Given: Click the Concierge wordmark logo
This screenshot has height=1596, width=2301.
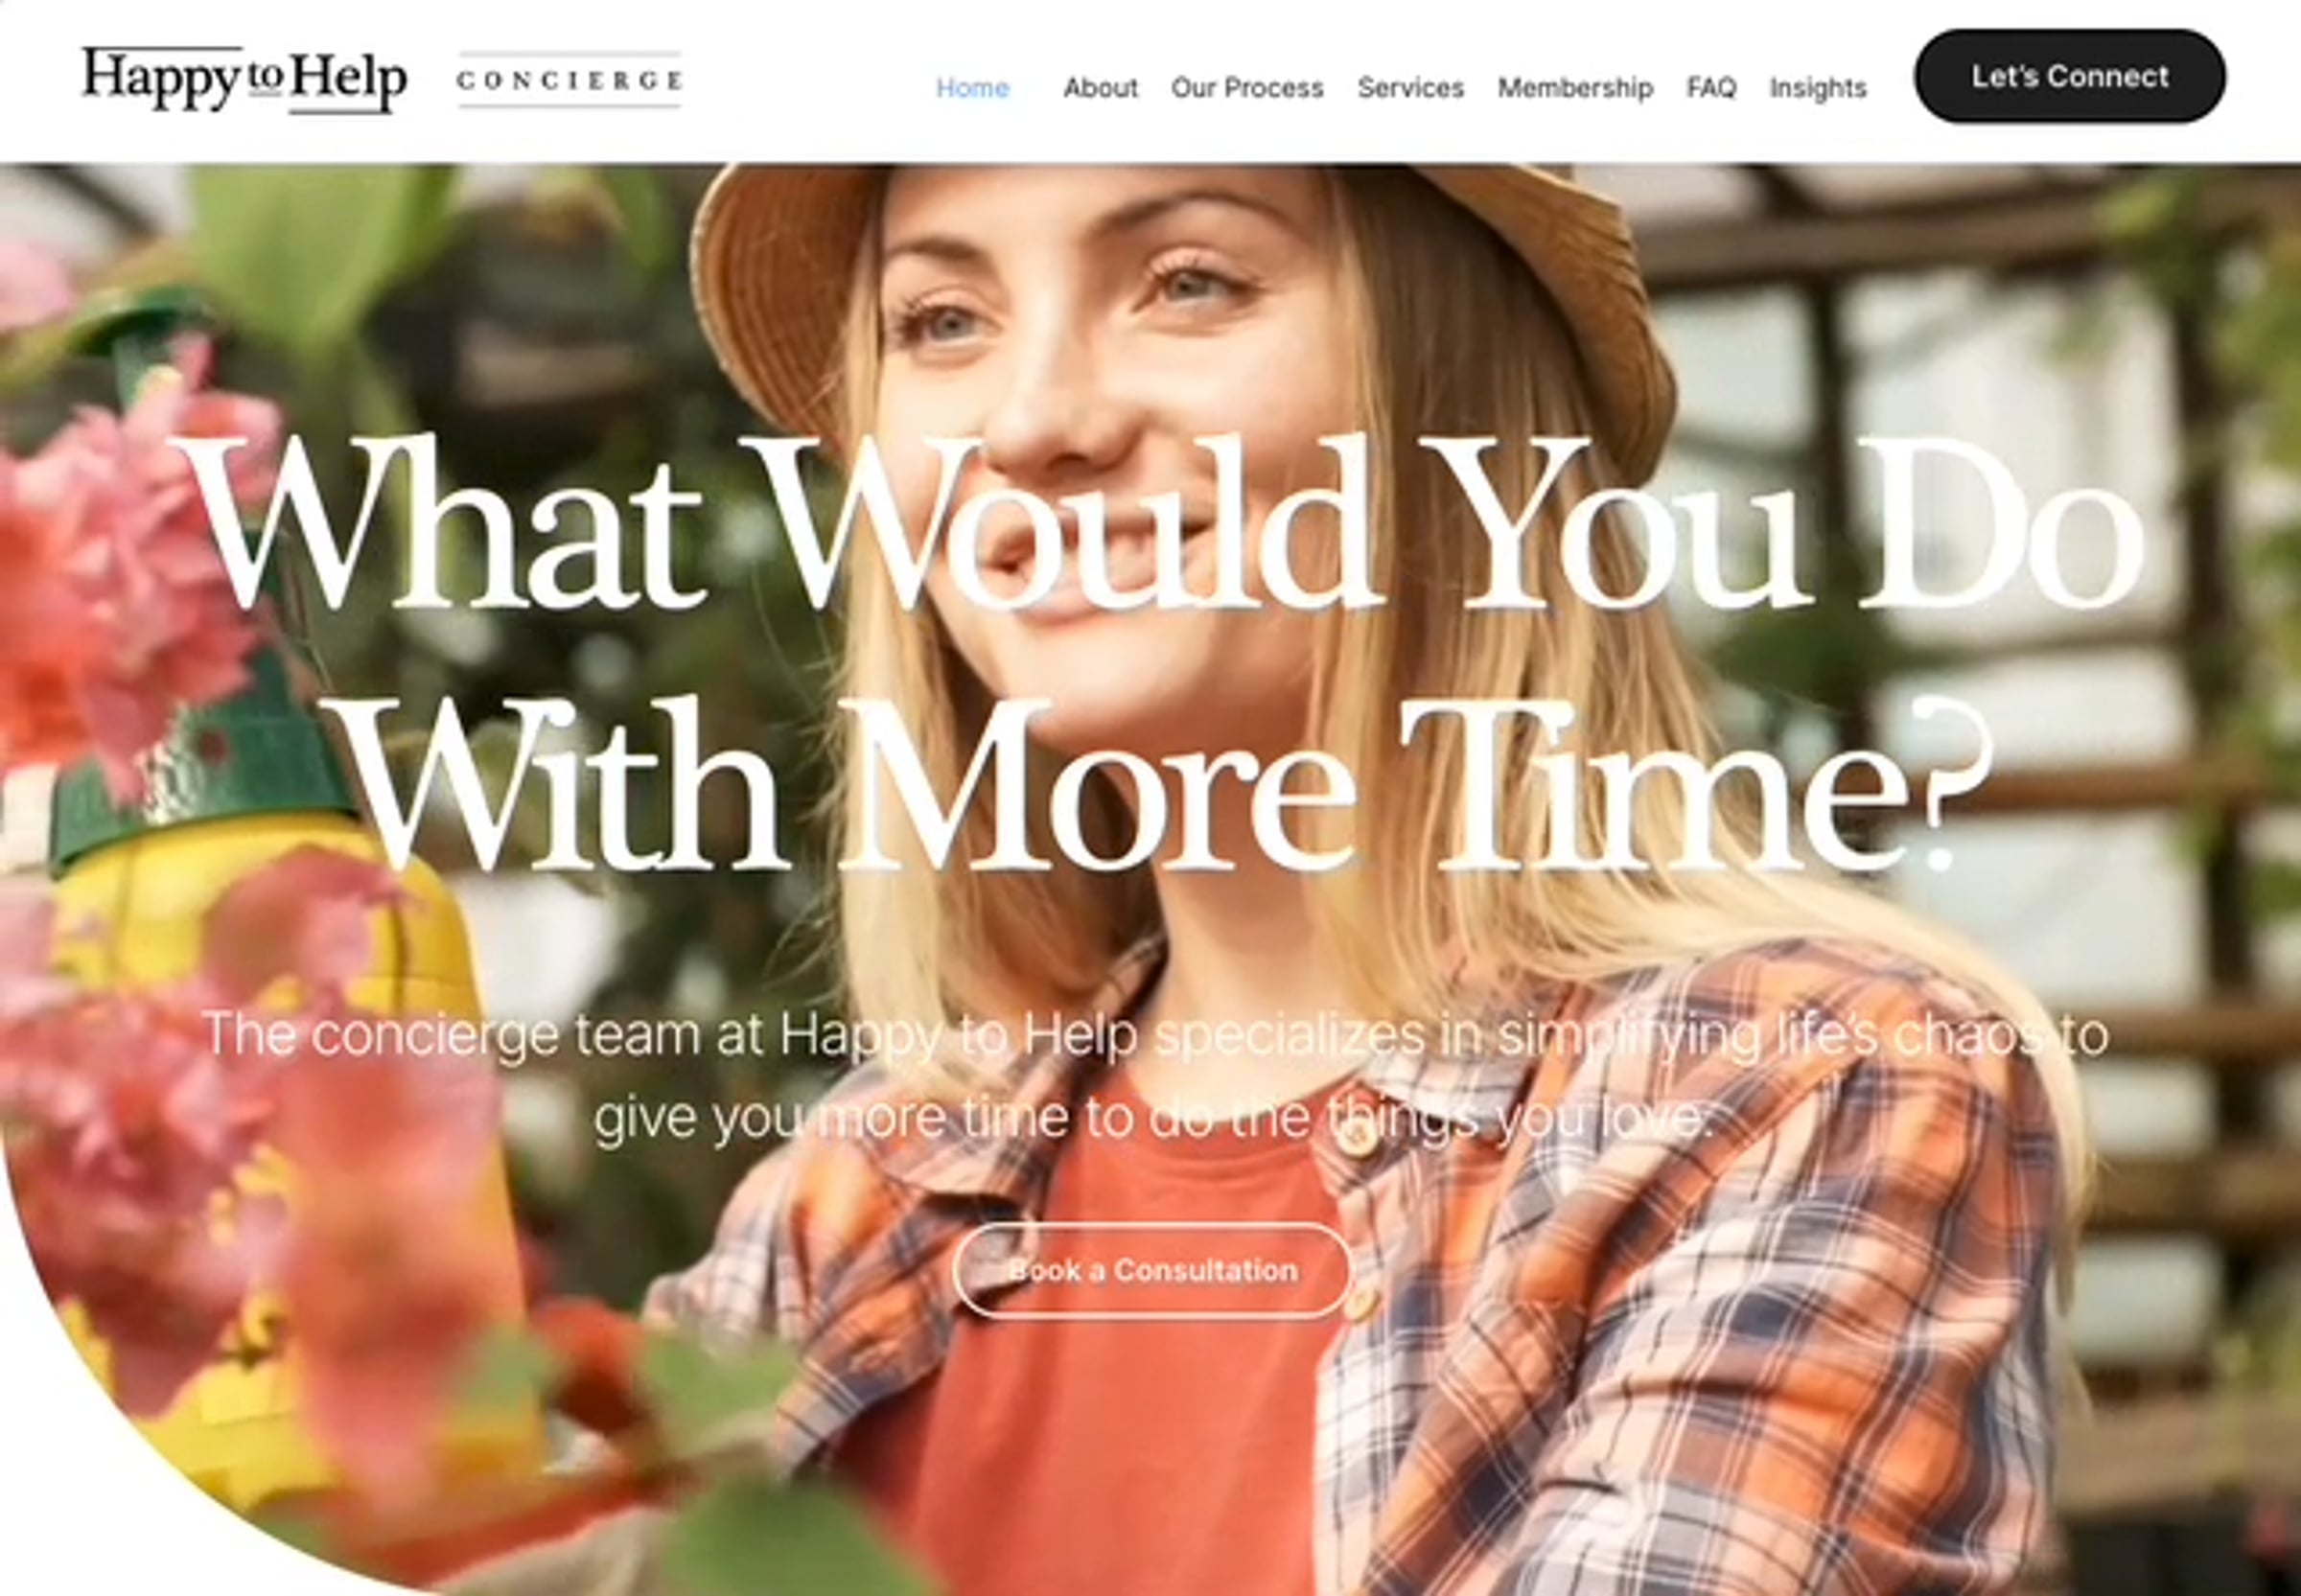Looking at the screenshot, I should (x=570, y=79).
